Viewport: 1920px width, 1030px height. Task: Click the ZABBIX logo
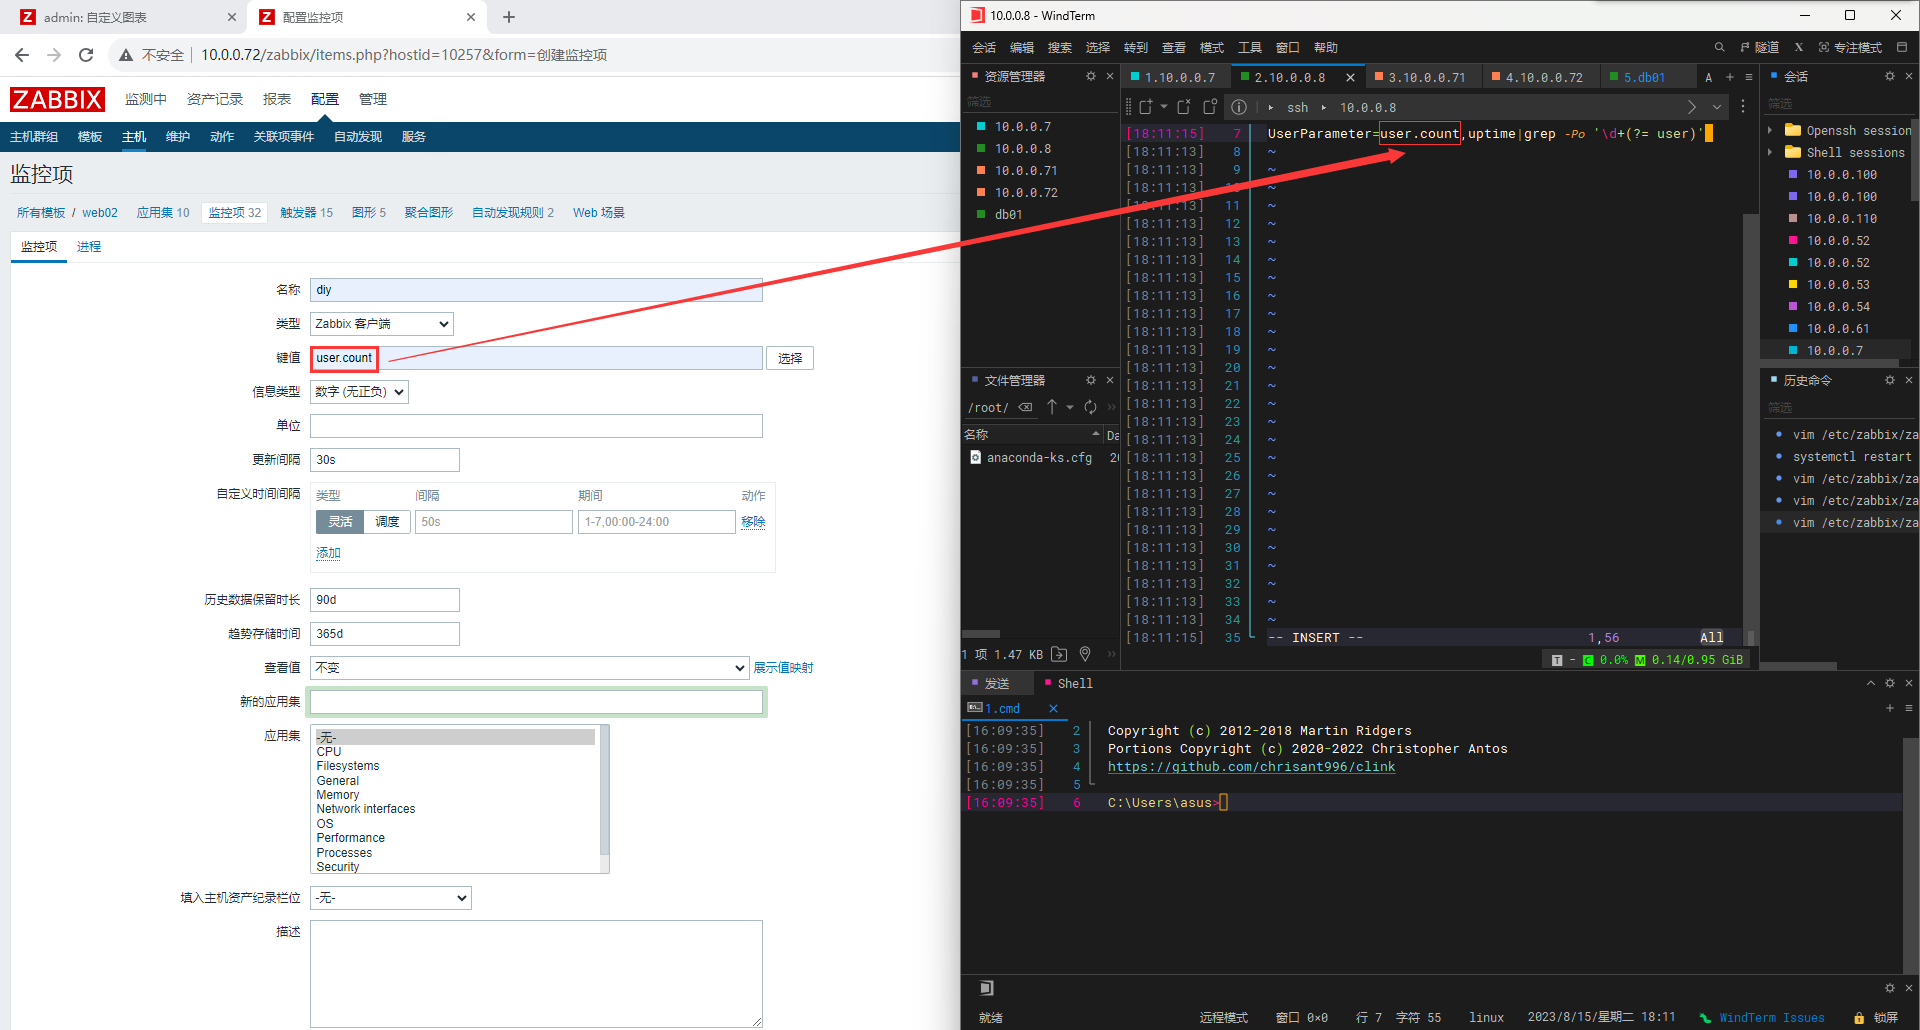point(57,99)
